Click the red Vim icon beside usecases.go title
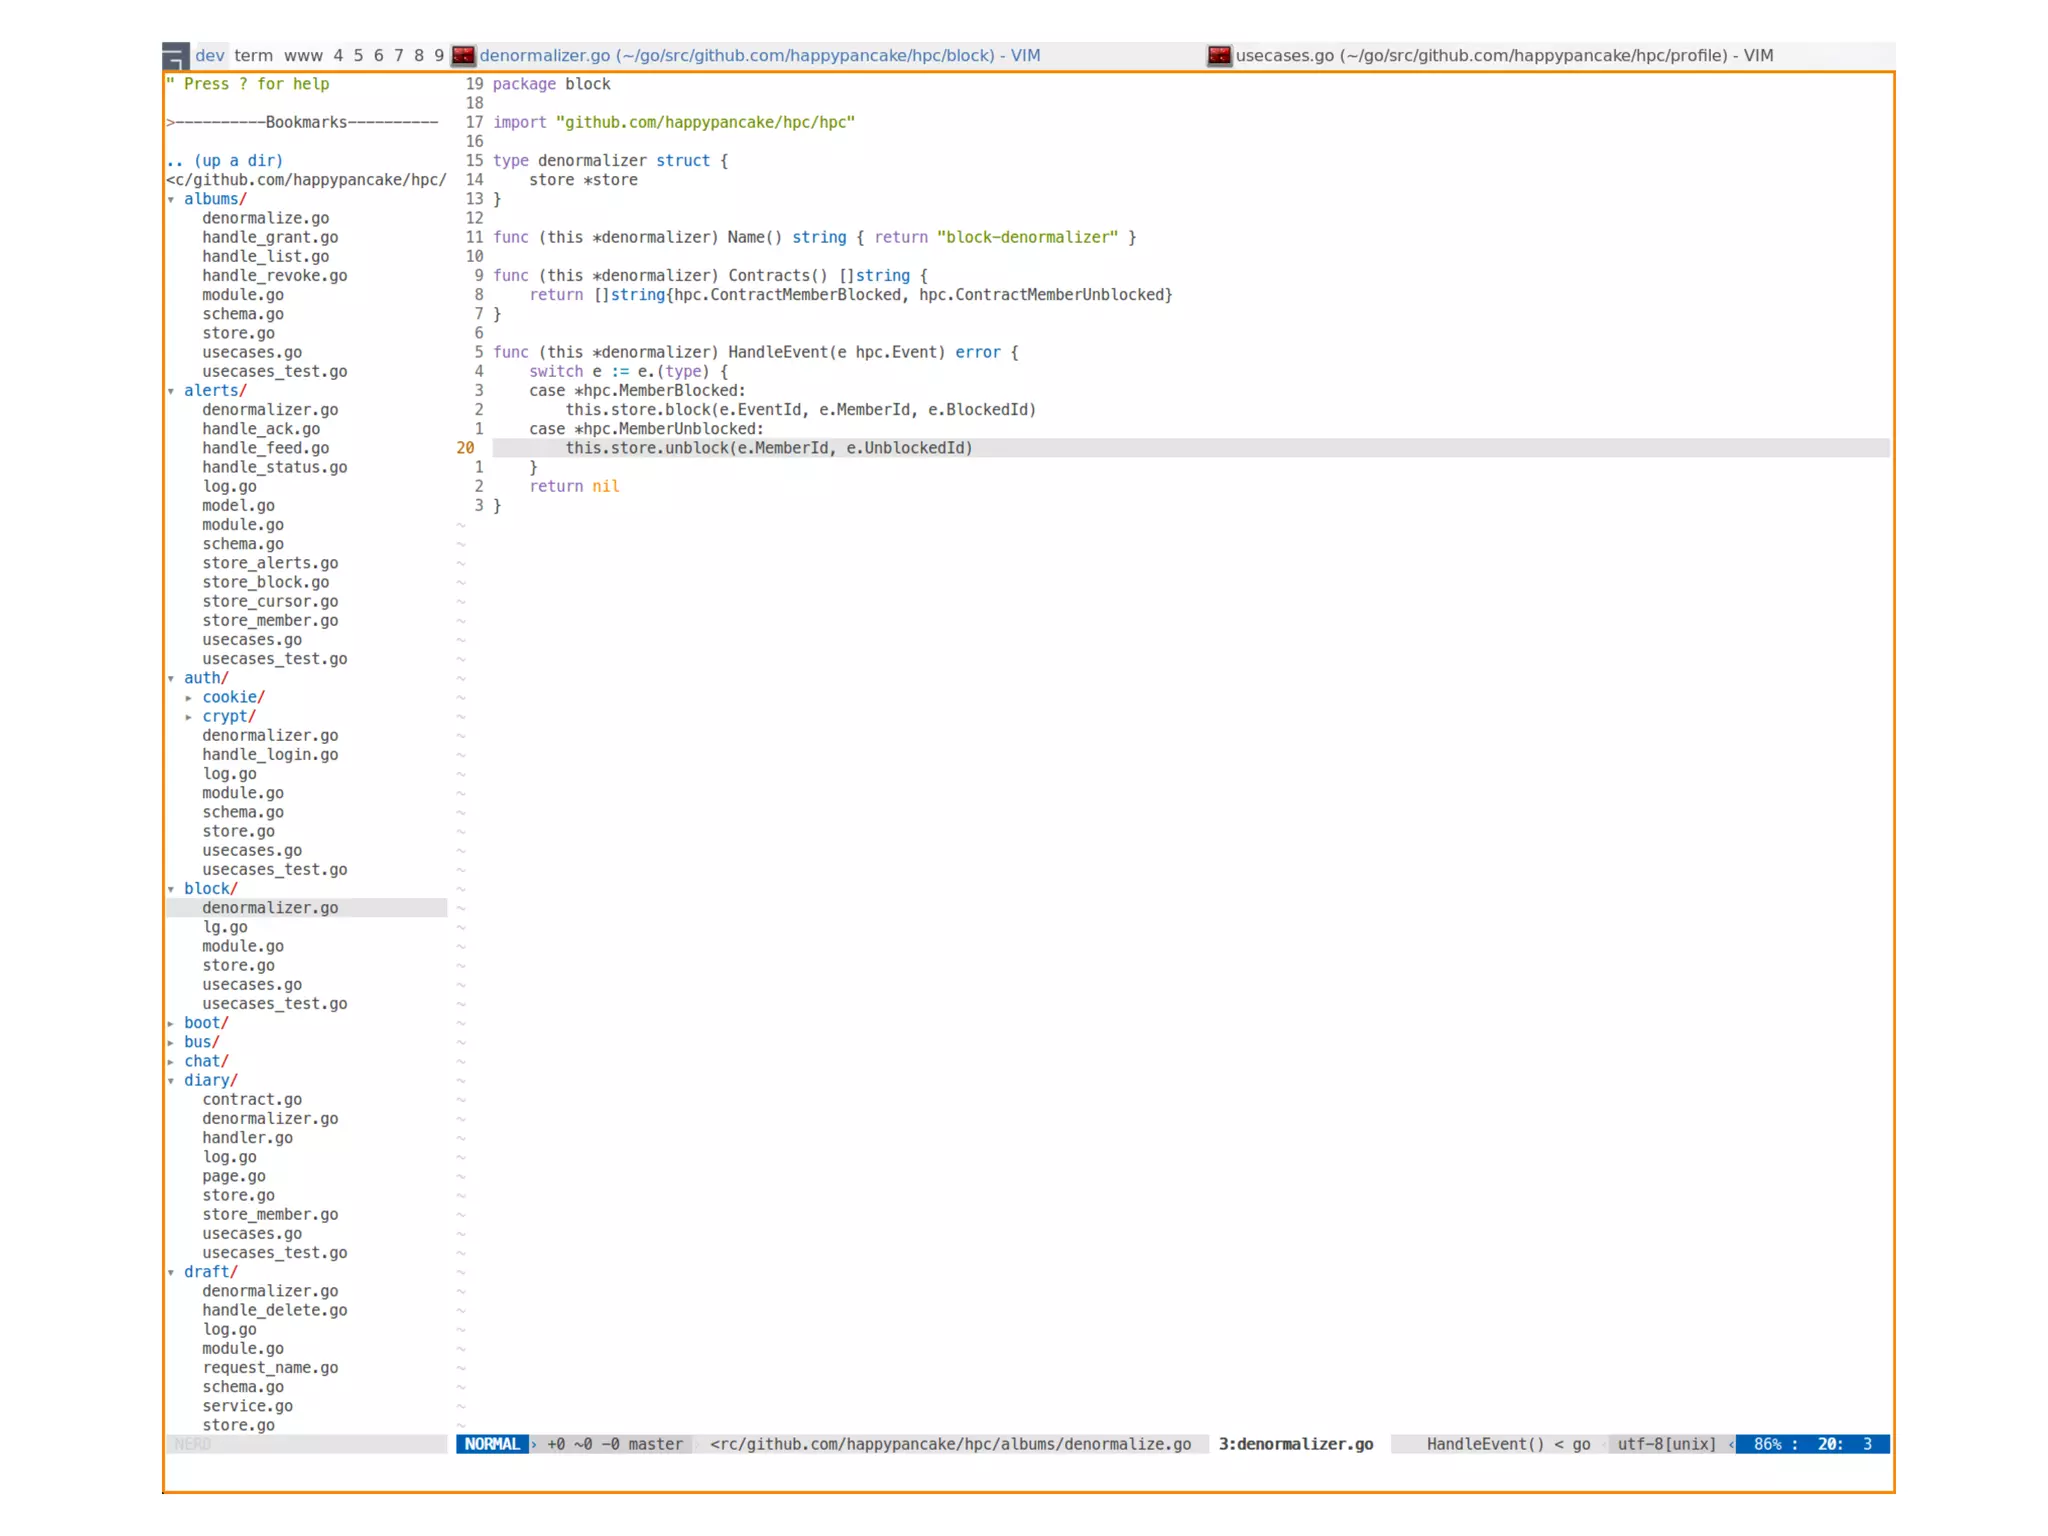Image resolution: width=2048 pixels, height=1536 pixels. (x=1219, y=56)
